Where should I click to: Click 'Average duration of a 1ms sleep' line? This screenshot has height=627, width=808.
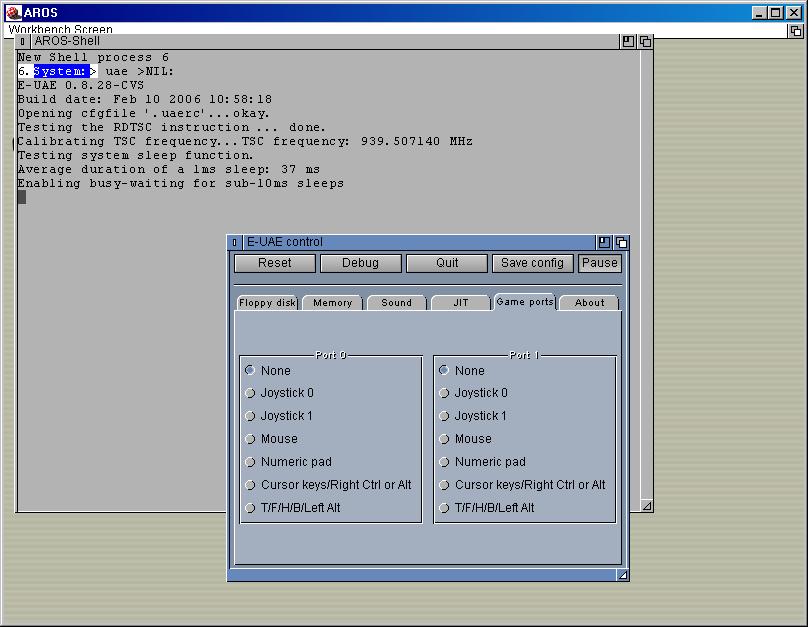(x=169, y=170)
